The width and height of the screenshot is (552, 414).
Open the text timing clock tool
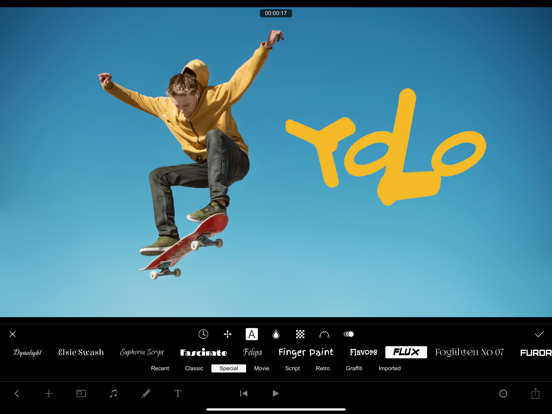pyautogui.click(x=203, y=334)
